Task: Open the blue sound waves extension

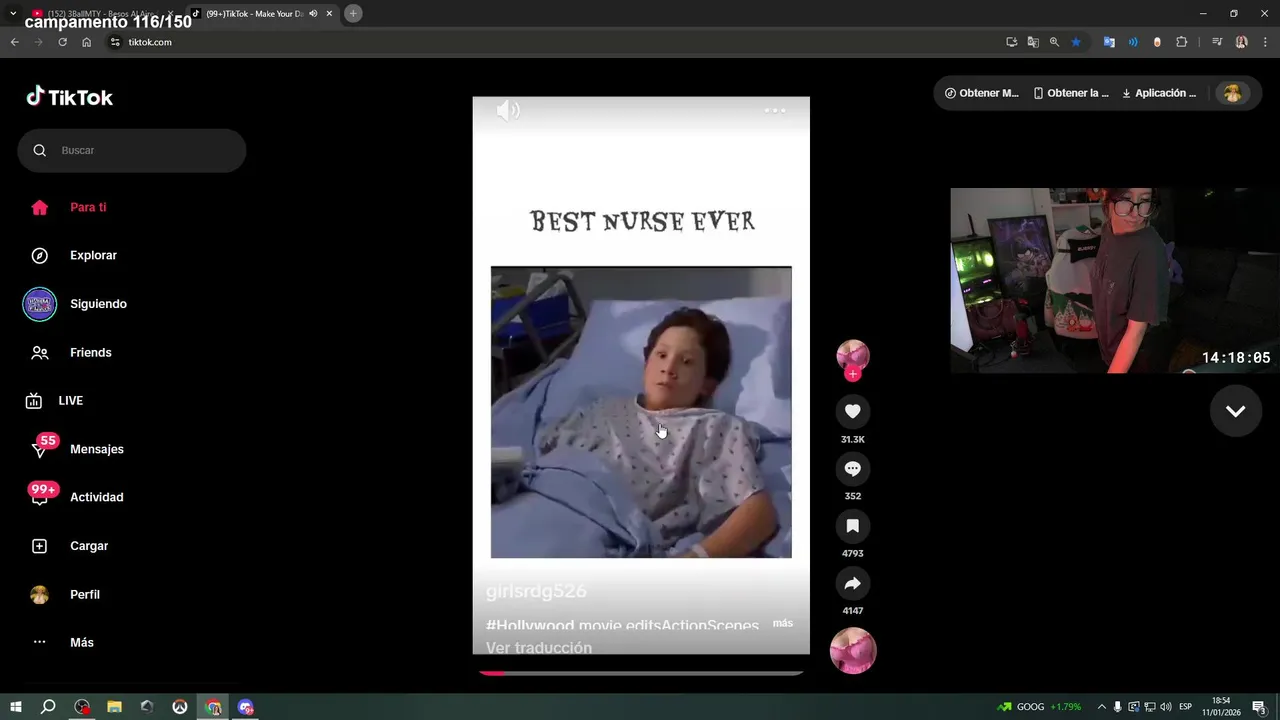Action: [x=1133, y=42]
